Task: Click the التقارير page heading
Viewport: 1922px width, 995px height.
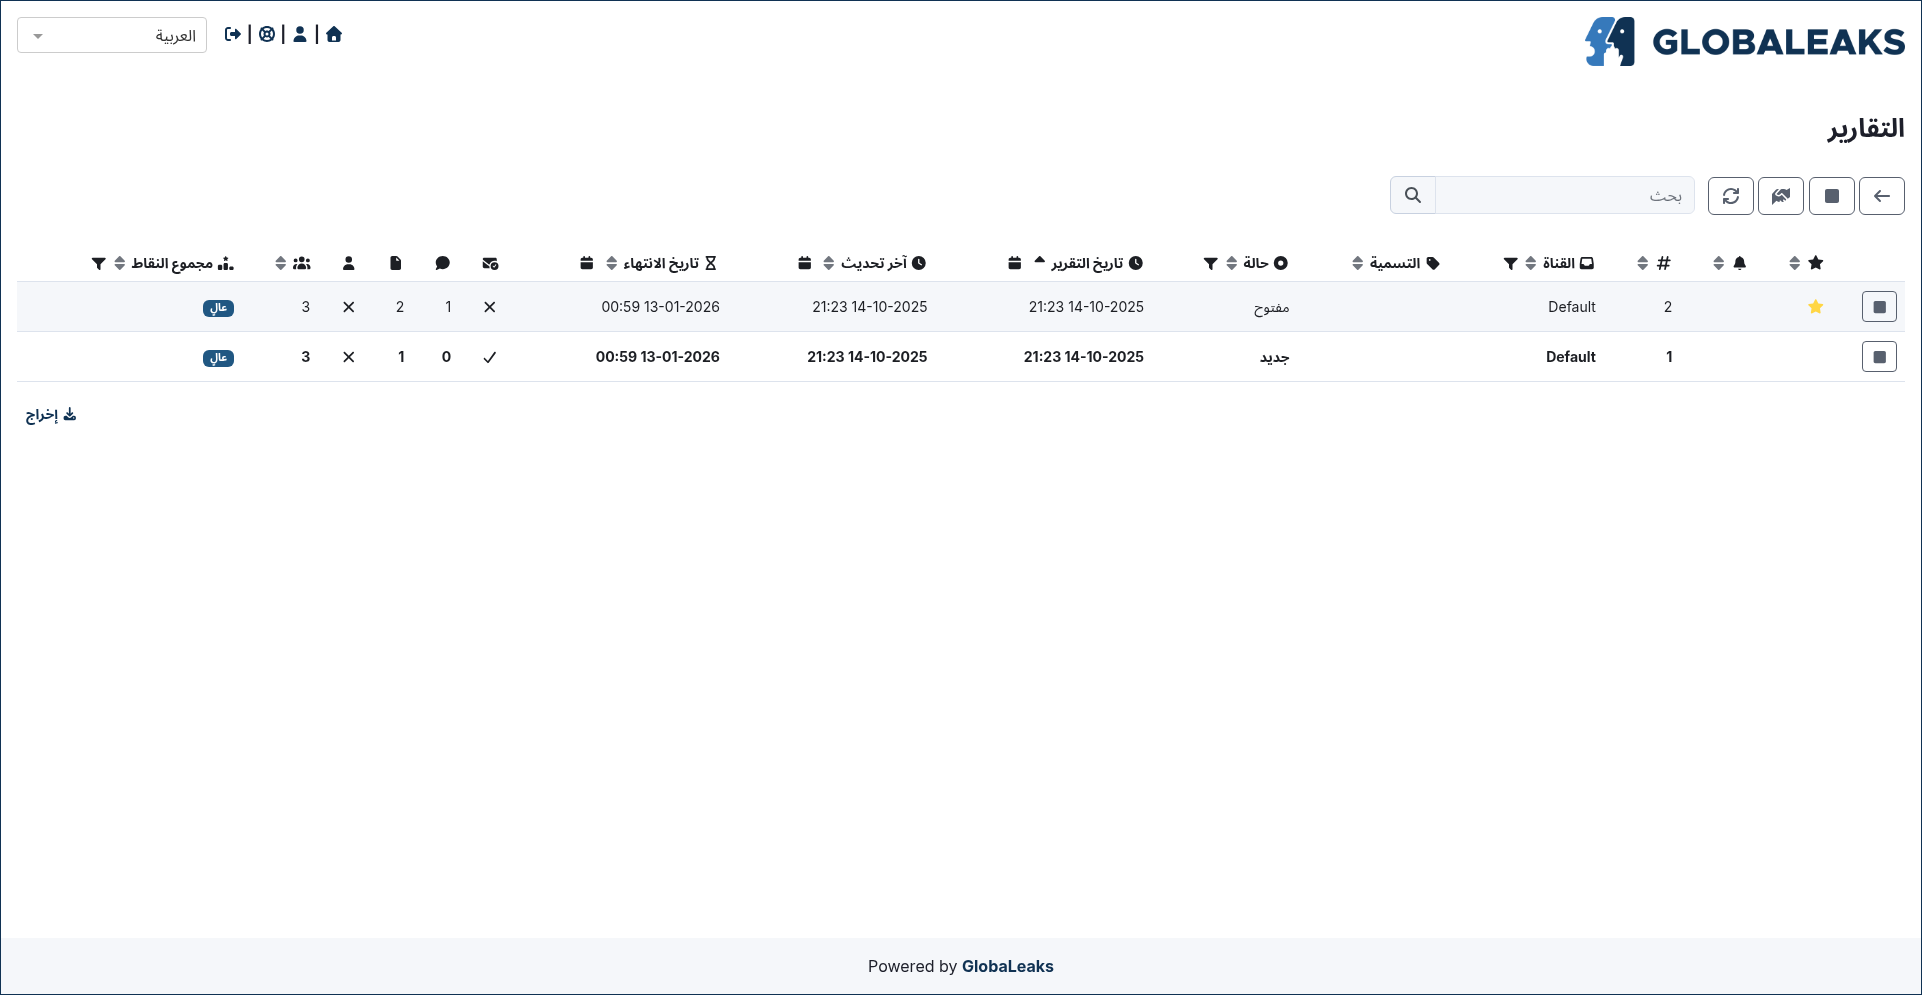Action: pyautogui.click(x=1866, y=129)
